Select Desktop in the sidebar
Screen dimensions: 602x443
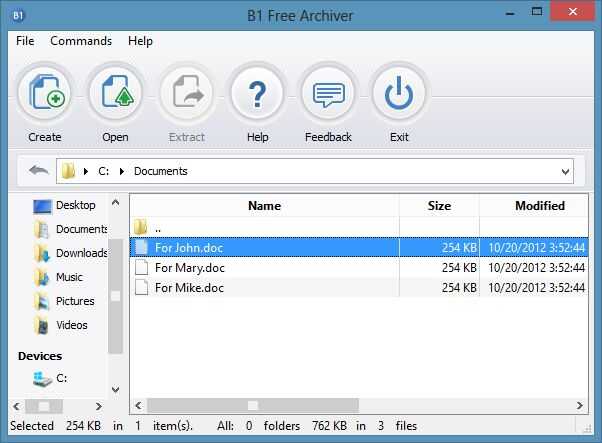click(x=64, y=205)
